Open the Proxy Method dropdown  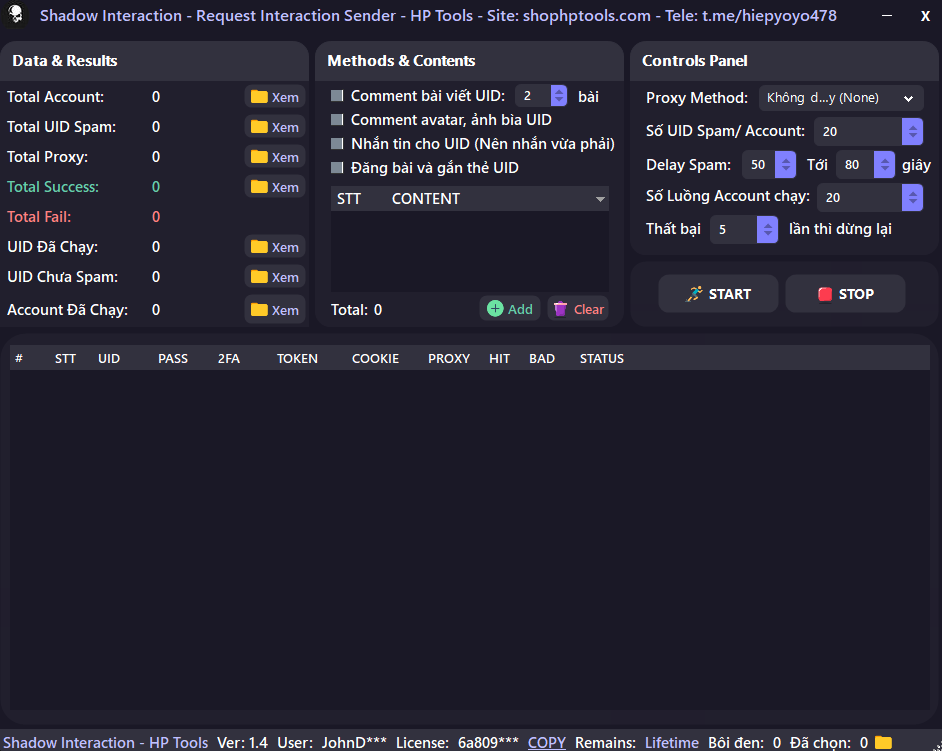tap(841, 98)
